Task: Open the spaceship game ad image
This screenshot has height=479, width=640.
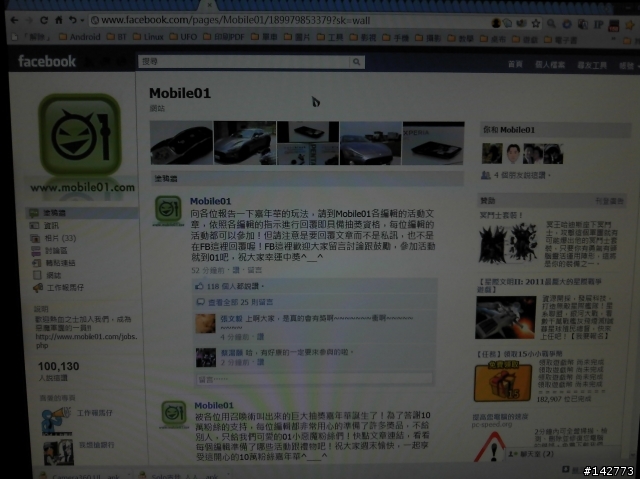Action: click(505, 318)
